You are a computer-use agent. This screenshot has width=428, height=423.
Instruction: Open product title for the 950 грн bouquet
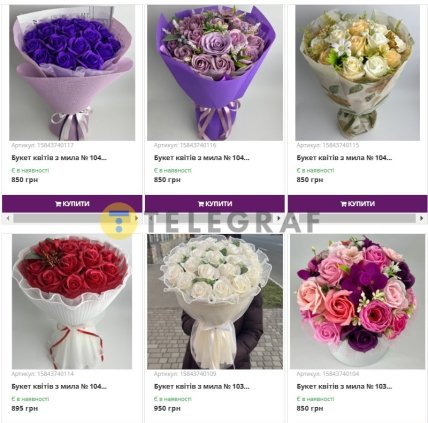(202, 386)
